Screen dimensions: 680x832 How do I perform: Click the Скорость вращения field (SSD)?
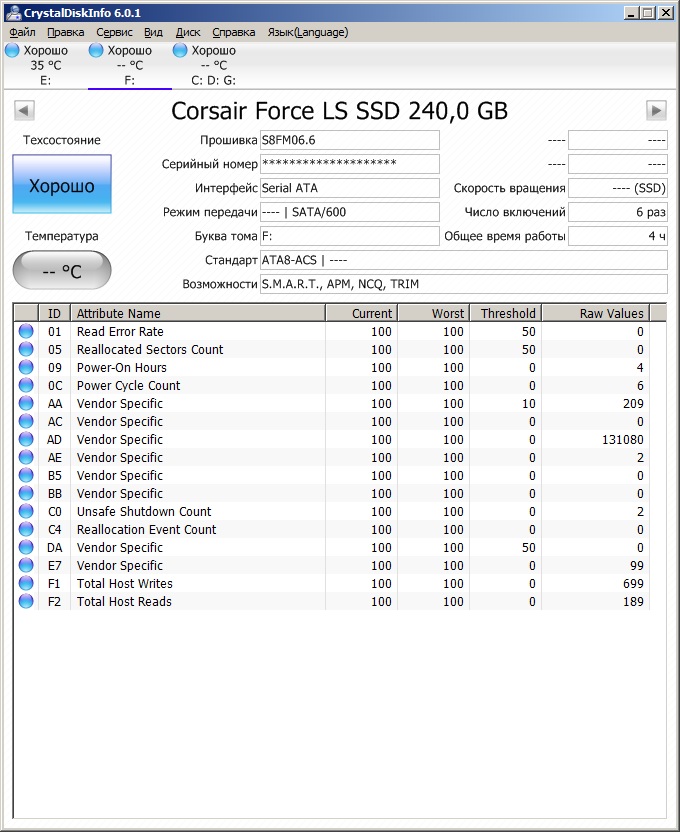(618, 188)
